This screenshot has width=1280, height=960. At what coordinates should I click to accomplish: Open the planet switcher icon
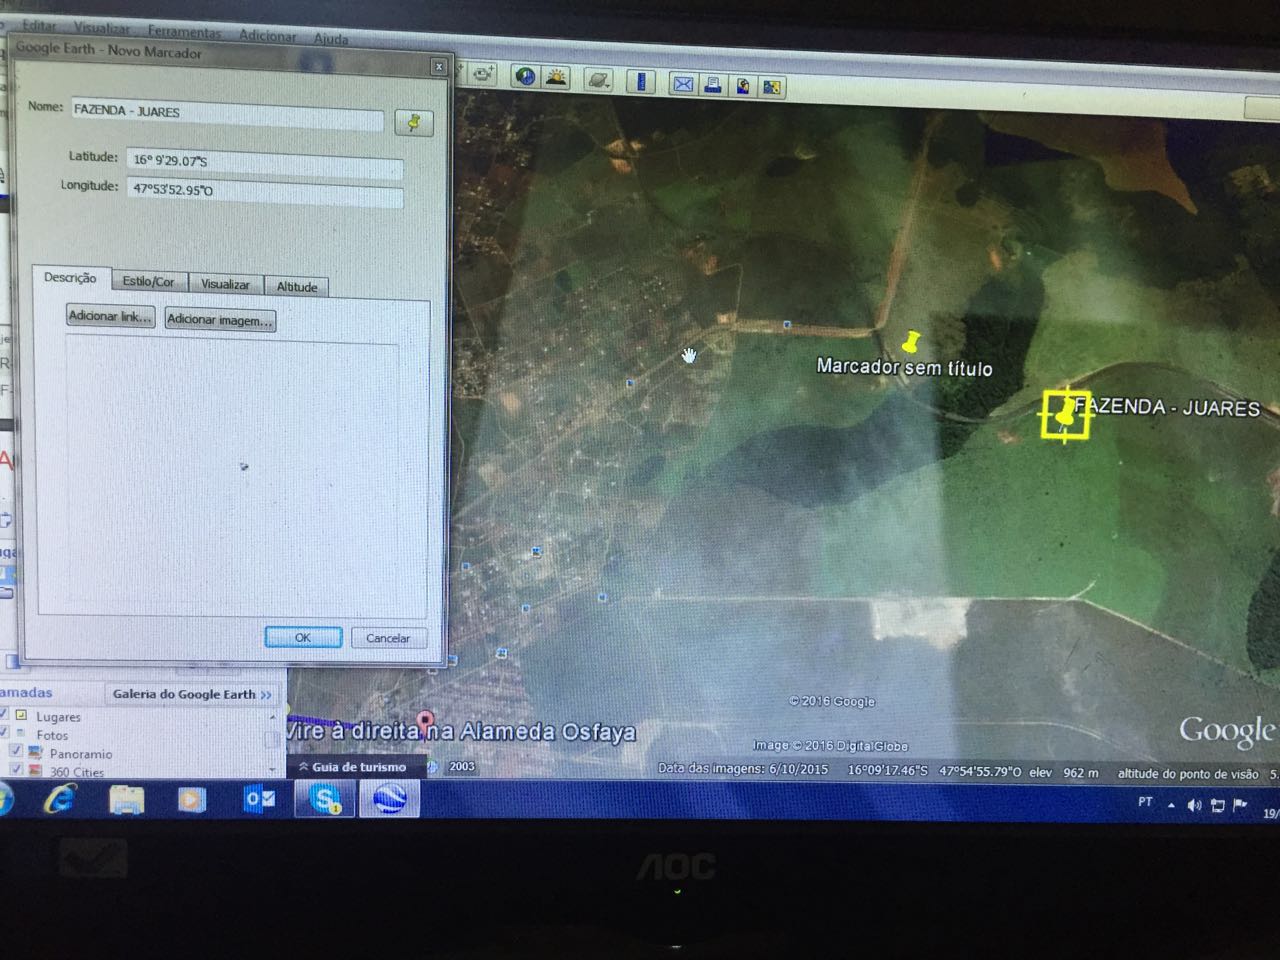point(598,79)
